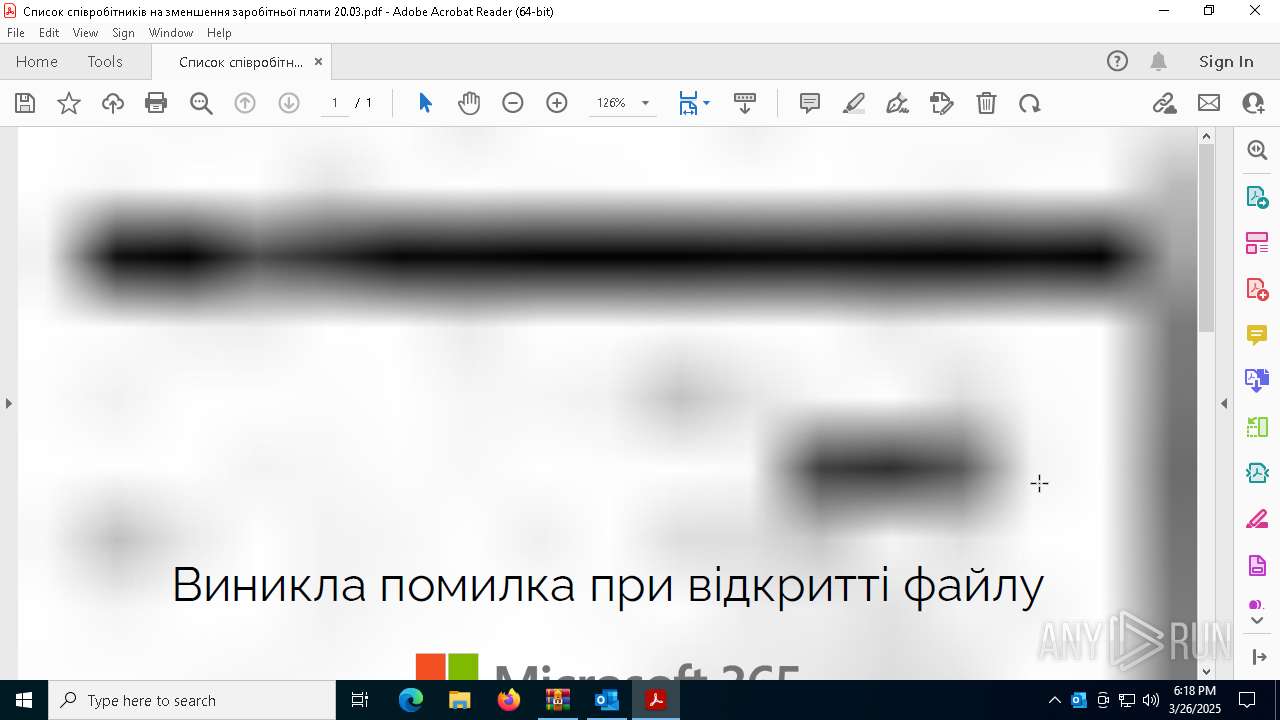Open Microsoft Edge from the taskbar
1280x720 pixels.
[411, 700]
